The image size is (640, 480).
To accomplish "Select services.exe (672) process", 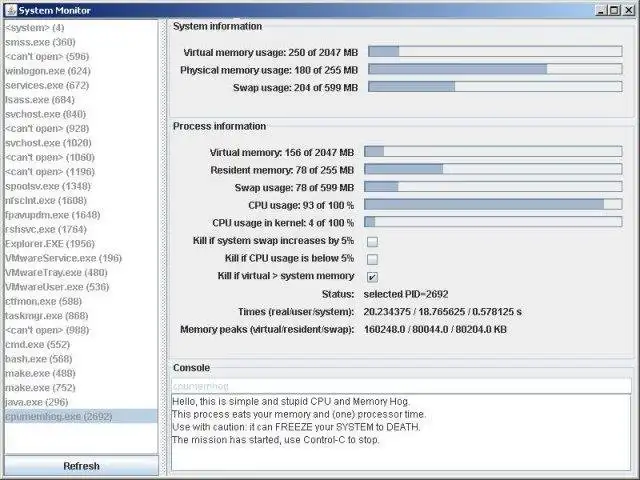I will (x=81, y=85).
